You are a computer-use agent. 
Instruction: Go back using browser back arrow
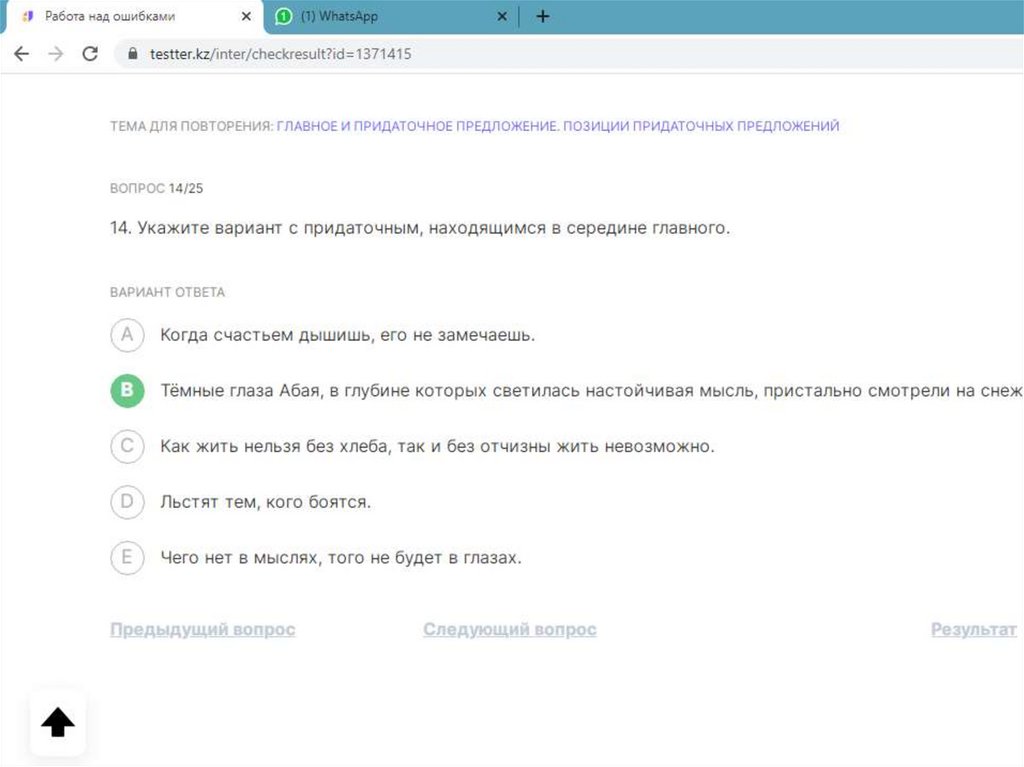[22, 54]
